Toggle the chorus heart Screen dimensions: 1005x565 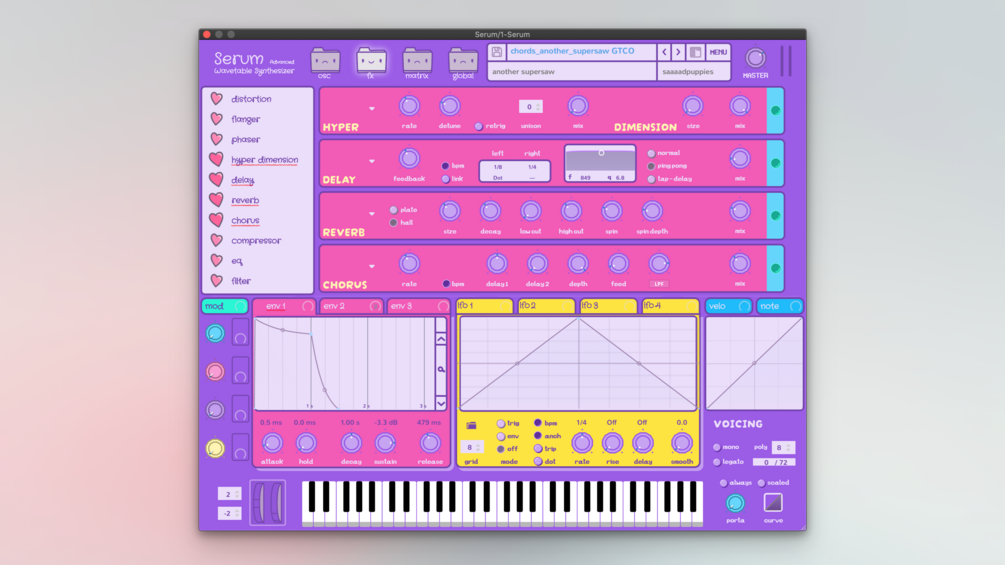click(217, 220)
